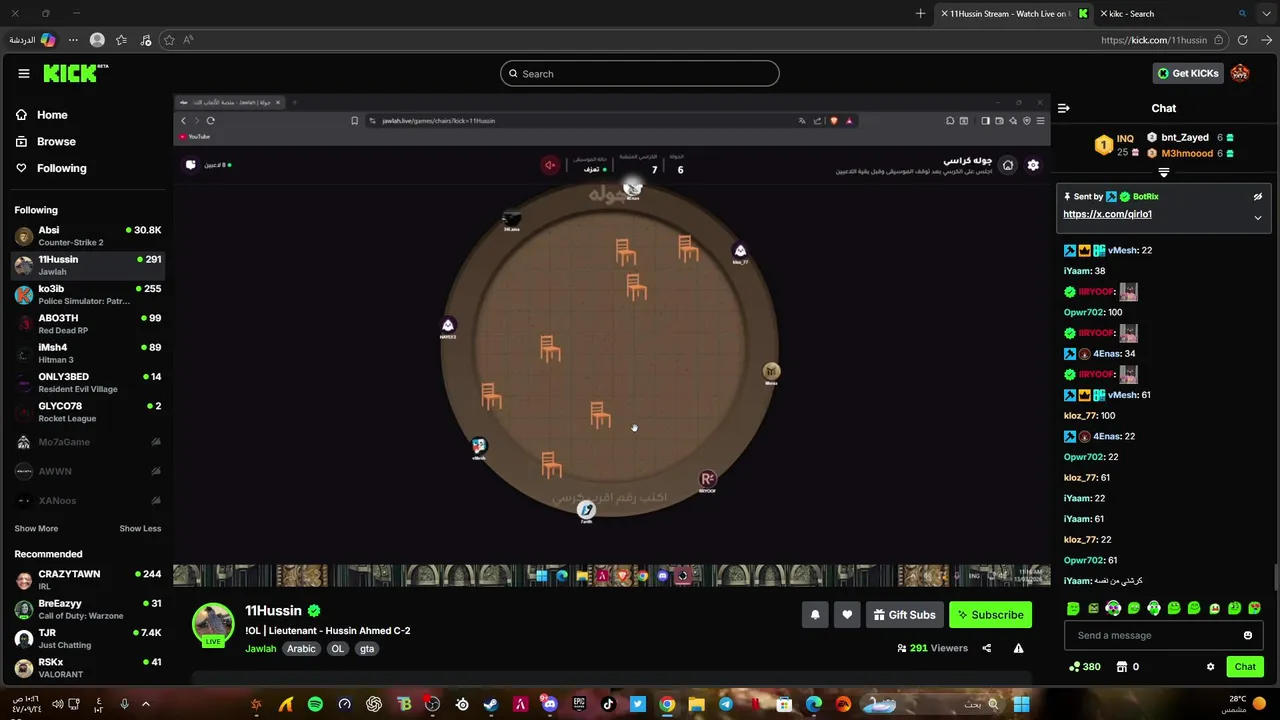Image resolution: width=1280 pixels, height=720 pixels.
Task: Open the user profile avatar menu
Action: 1240,73
